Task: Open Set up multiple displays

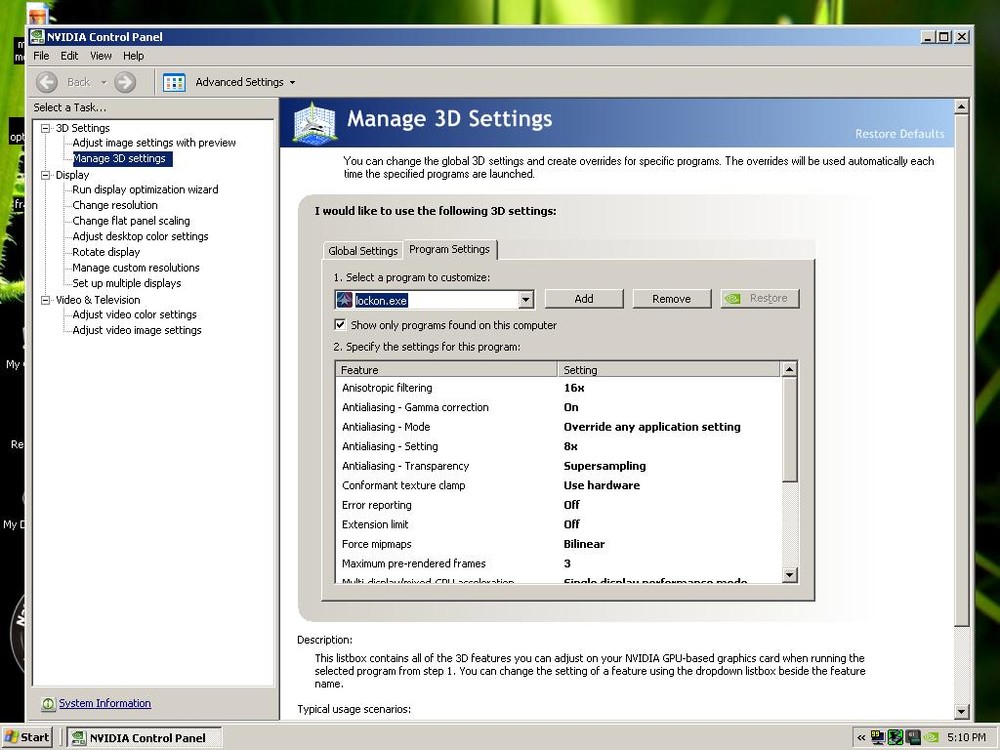Action: point(126,283)
